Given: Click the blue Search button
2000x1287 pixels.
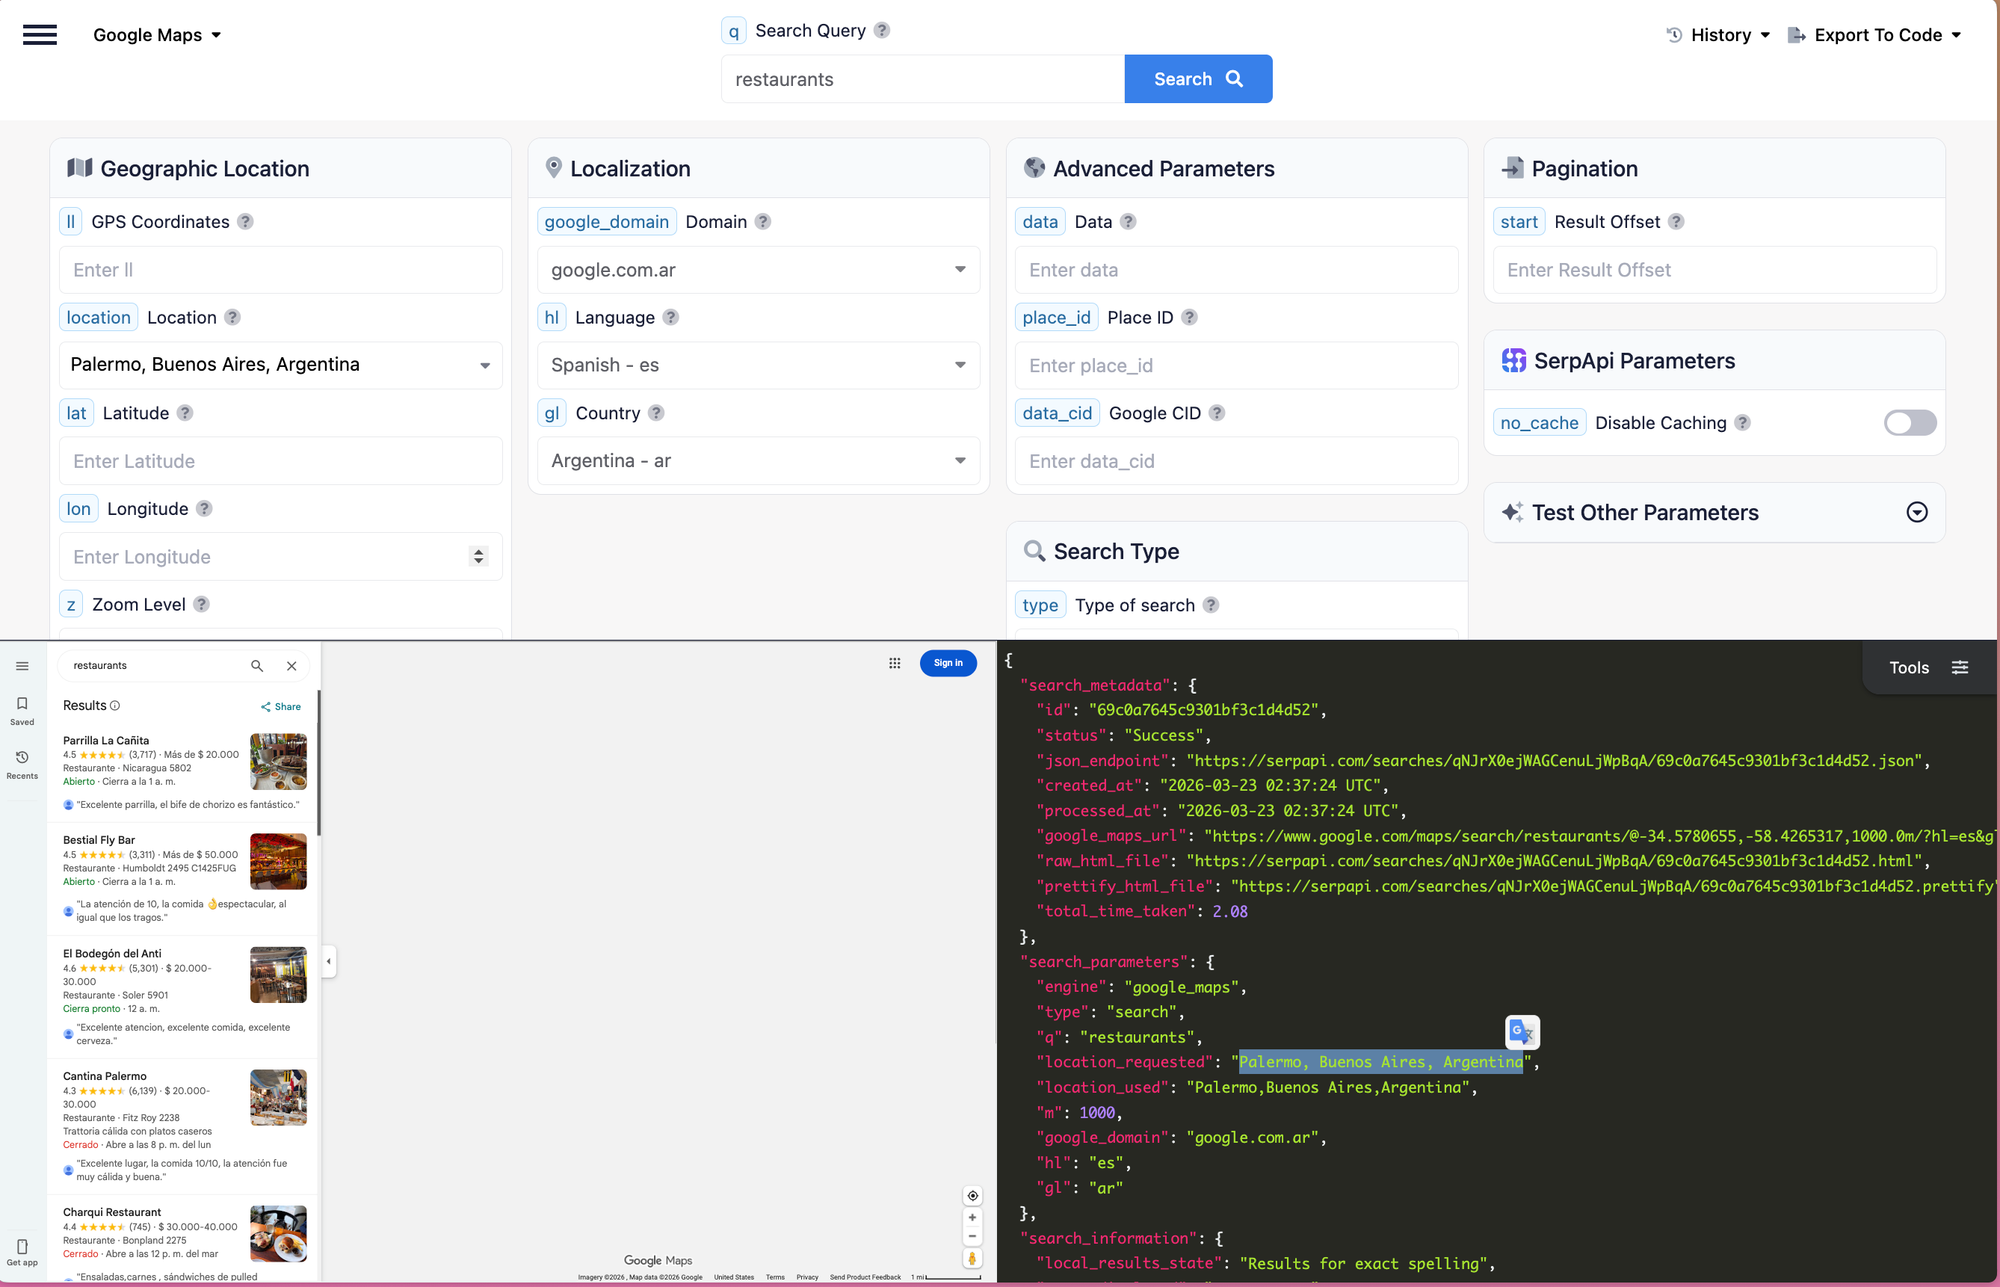Looking at the screenshot, I should coord(1197,79).
